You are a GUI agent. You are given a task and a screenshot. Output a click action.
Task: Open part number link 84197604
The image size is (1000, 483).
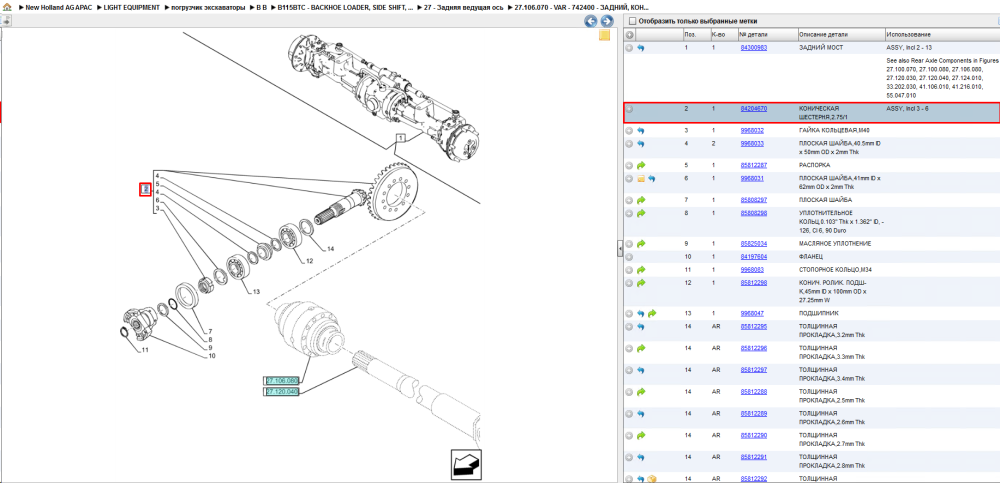(x=753, y=256)
